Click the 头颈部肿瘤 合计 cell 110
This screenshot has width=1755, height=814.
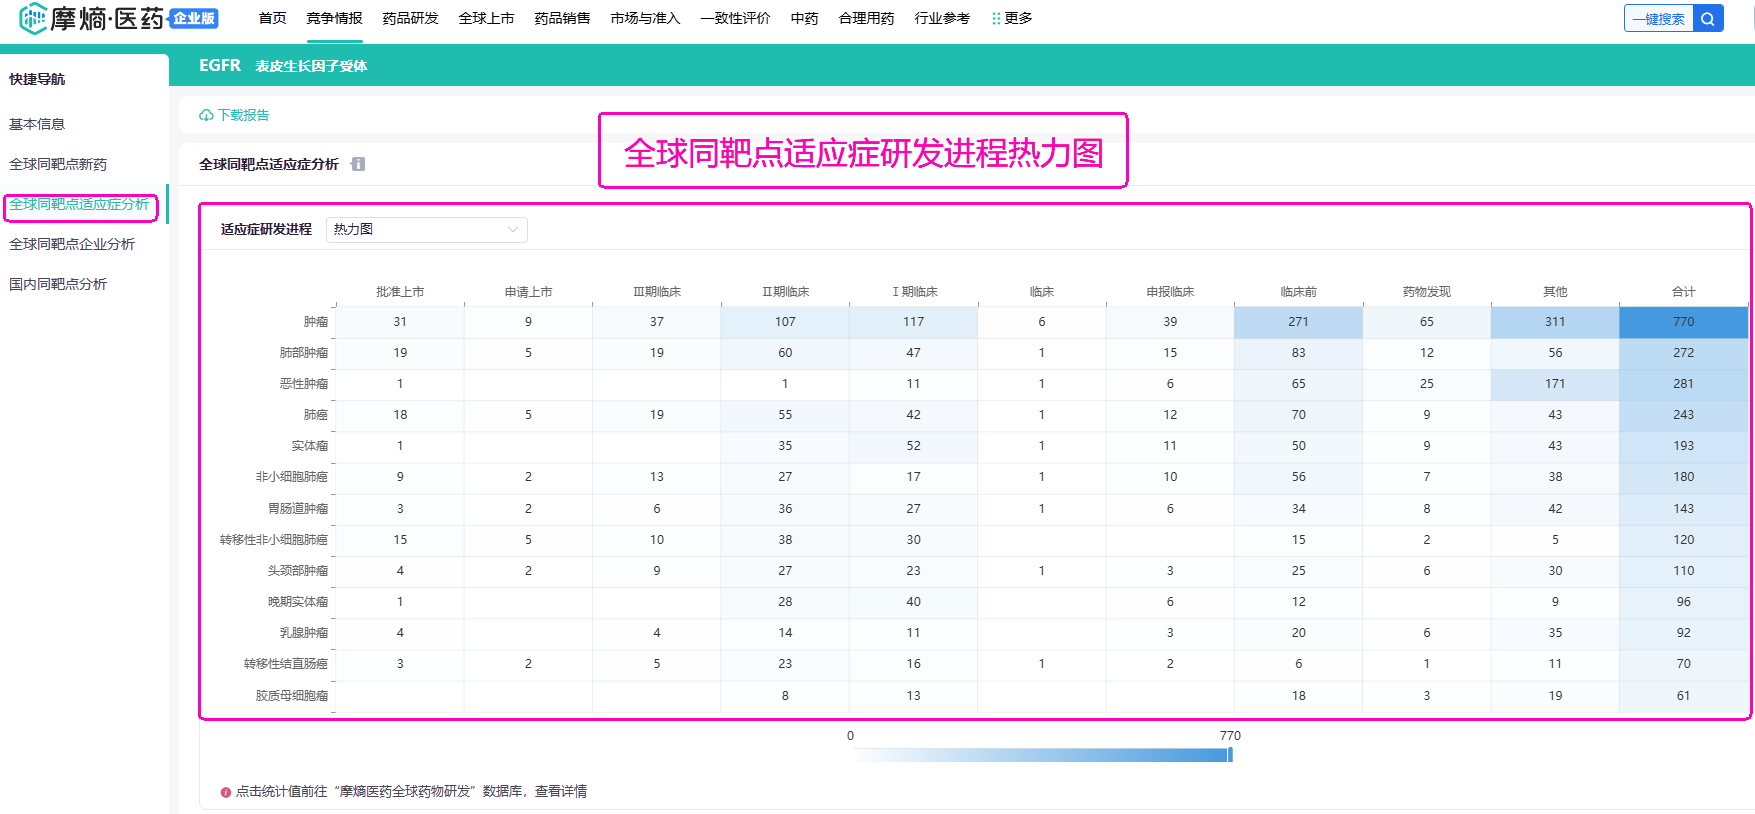[1684, 571]
